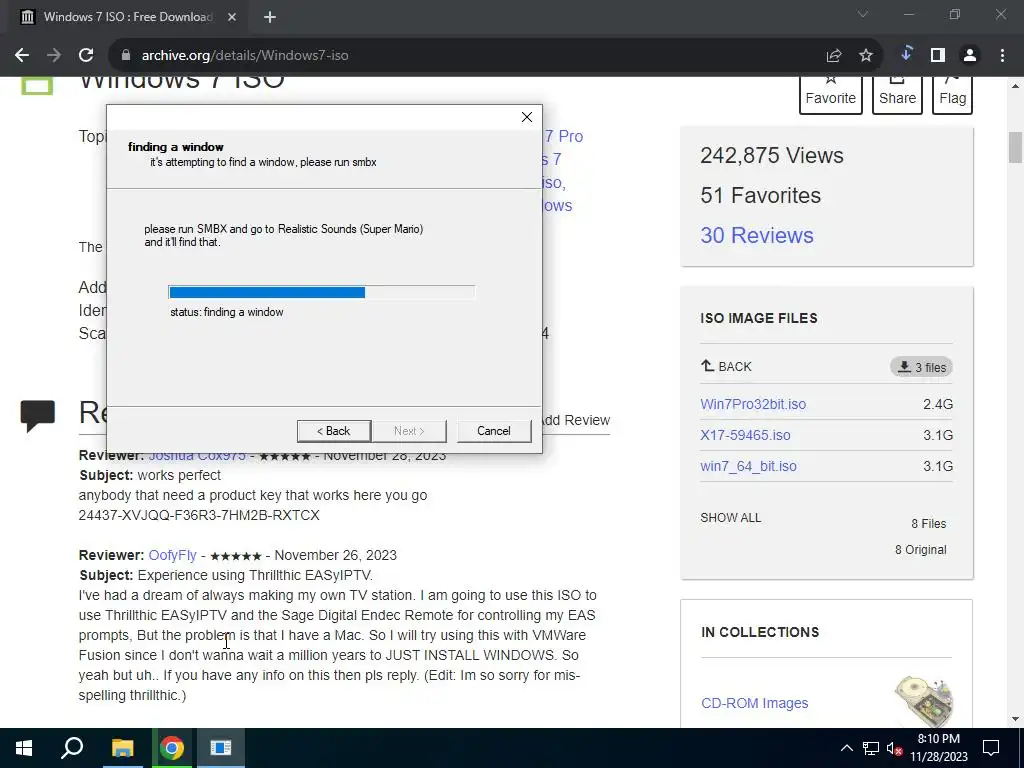Close the finding a window dialog
Screen dimensions: 1024x768
point(527,117)
